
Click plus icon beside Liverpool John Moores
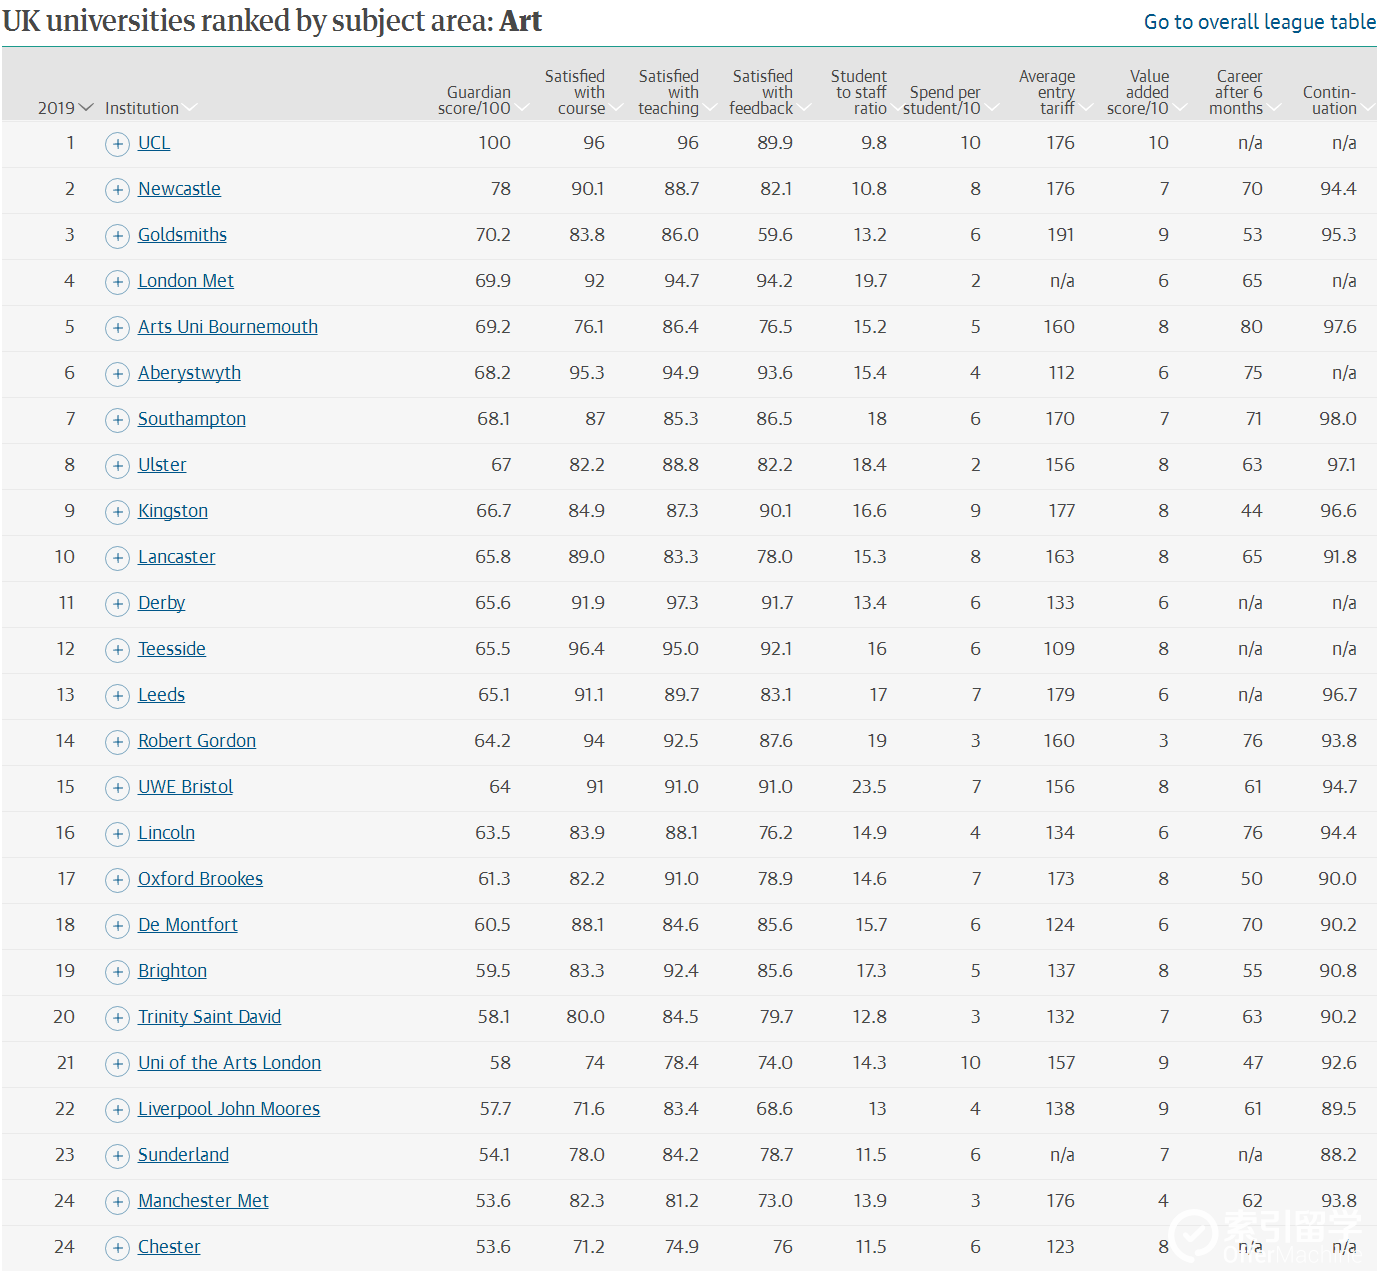(118, 1110)
